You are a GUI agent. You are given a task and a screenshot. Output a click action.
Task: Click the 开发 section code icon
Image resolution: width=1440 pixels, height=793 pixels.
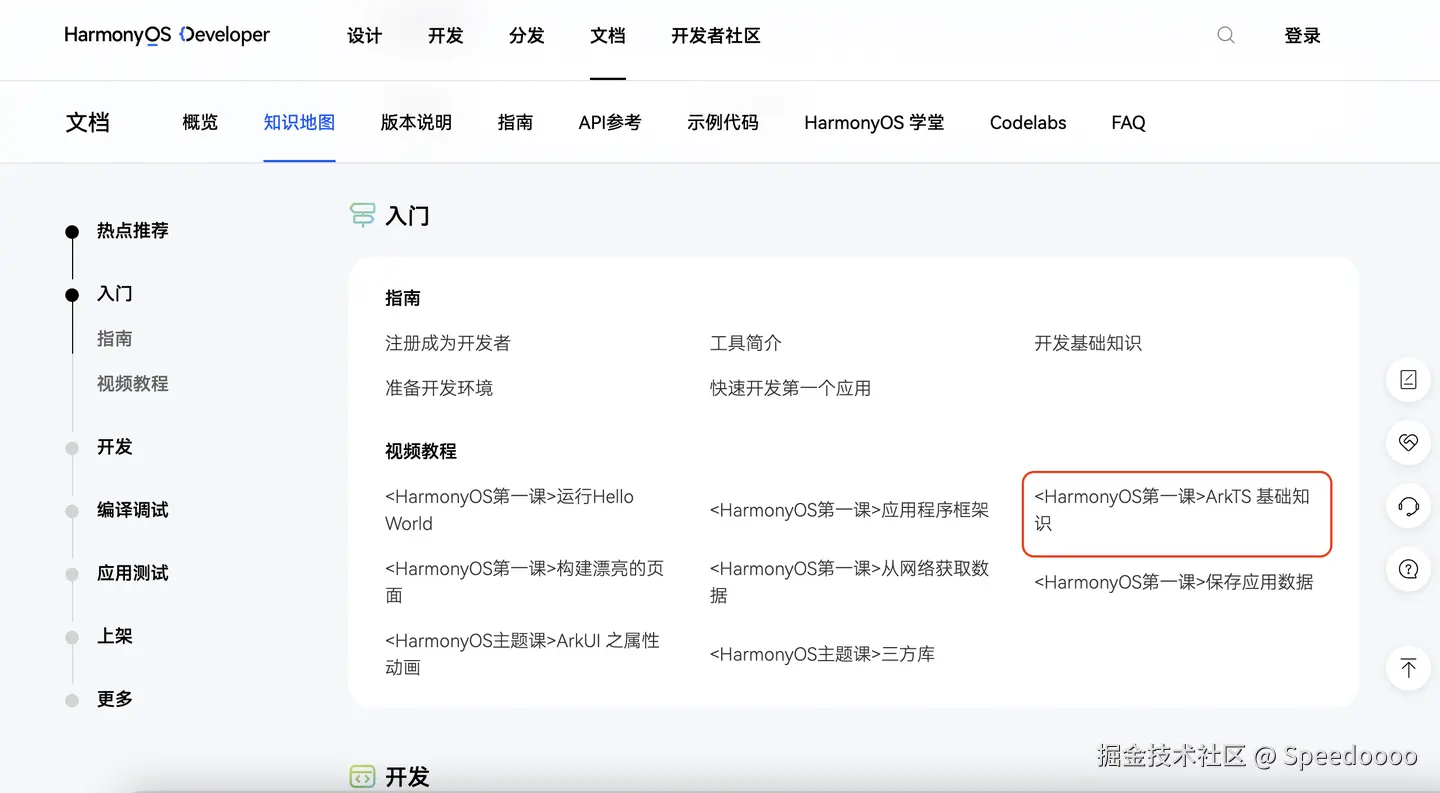[x=362, y=776]
